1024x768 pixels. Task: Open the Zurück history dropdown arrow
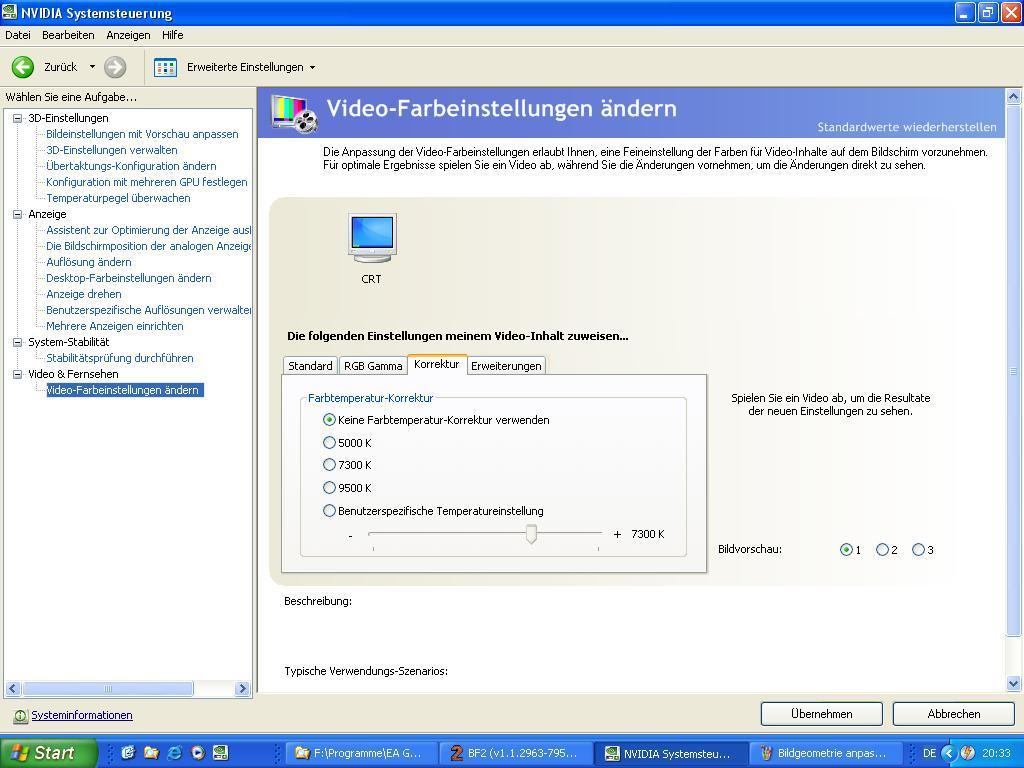point(92,67)
